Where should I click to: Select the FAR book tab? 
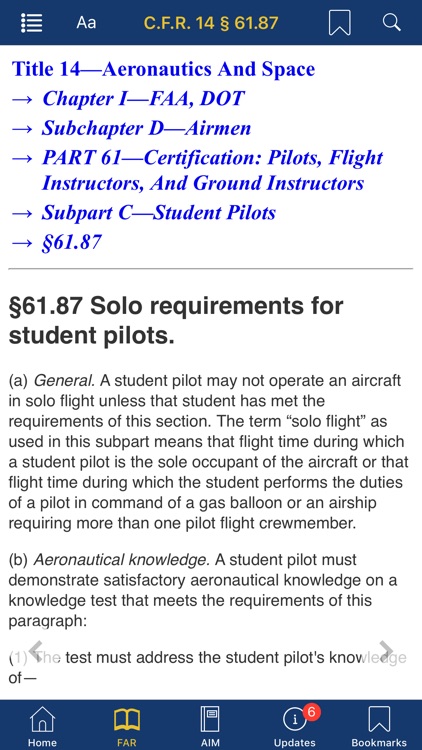[x=127, y=726]
